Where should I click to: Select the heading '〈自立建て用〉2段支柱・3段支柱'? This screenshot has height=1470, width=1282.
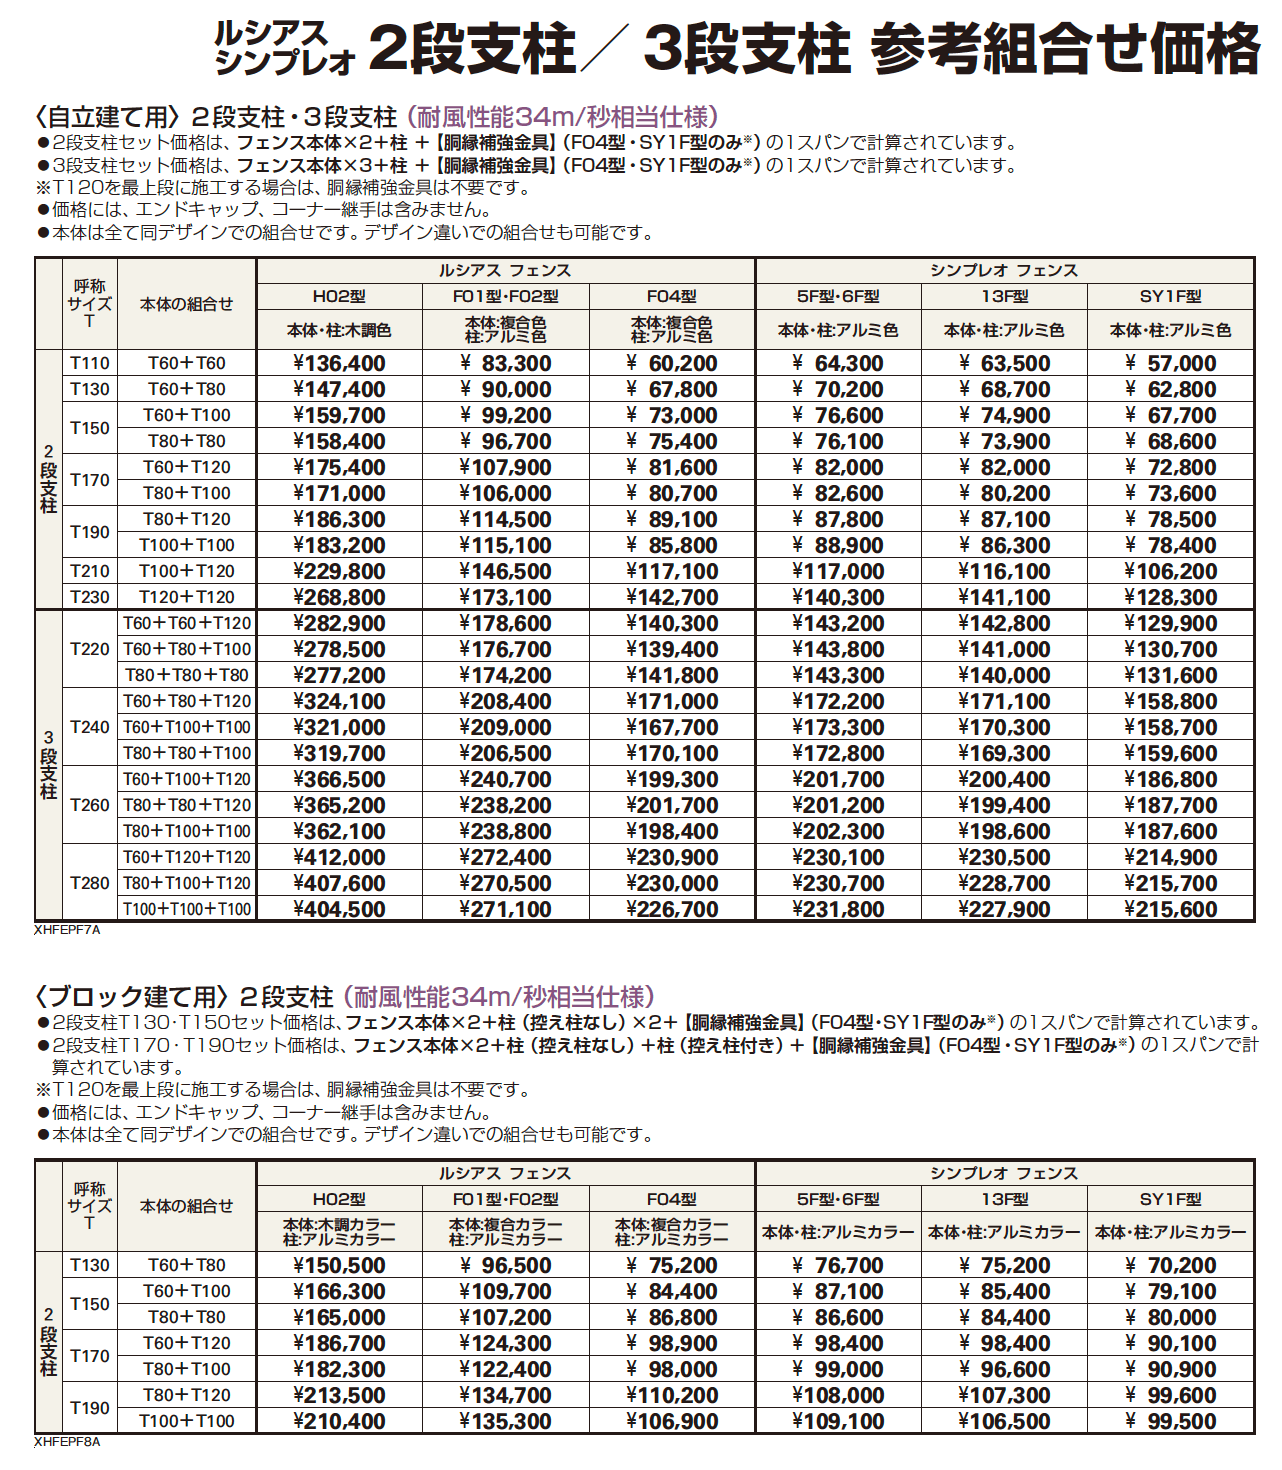(x=215, y=117)
